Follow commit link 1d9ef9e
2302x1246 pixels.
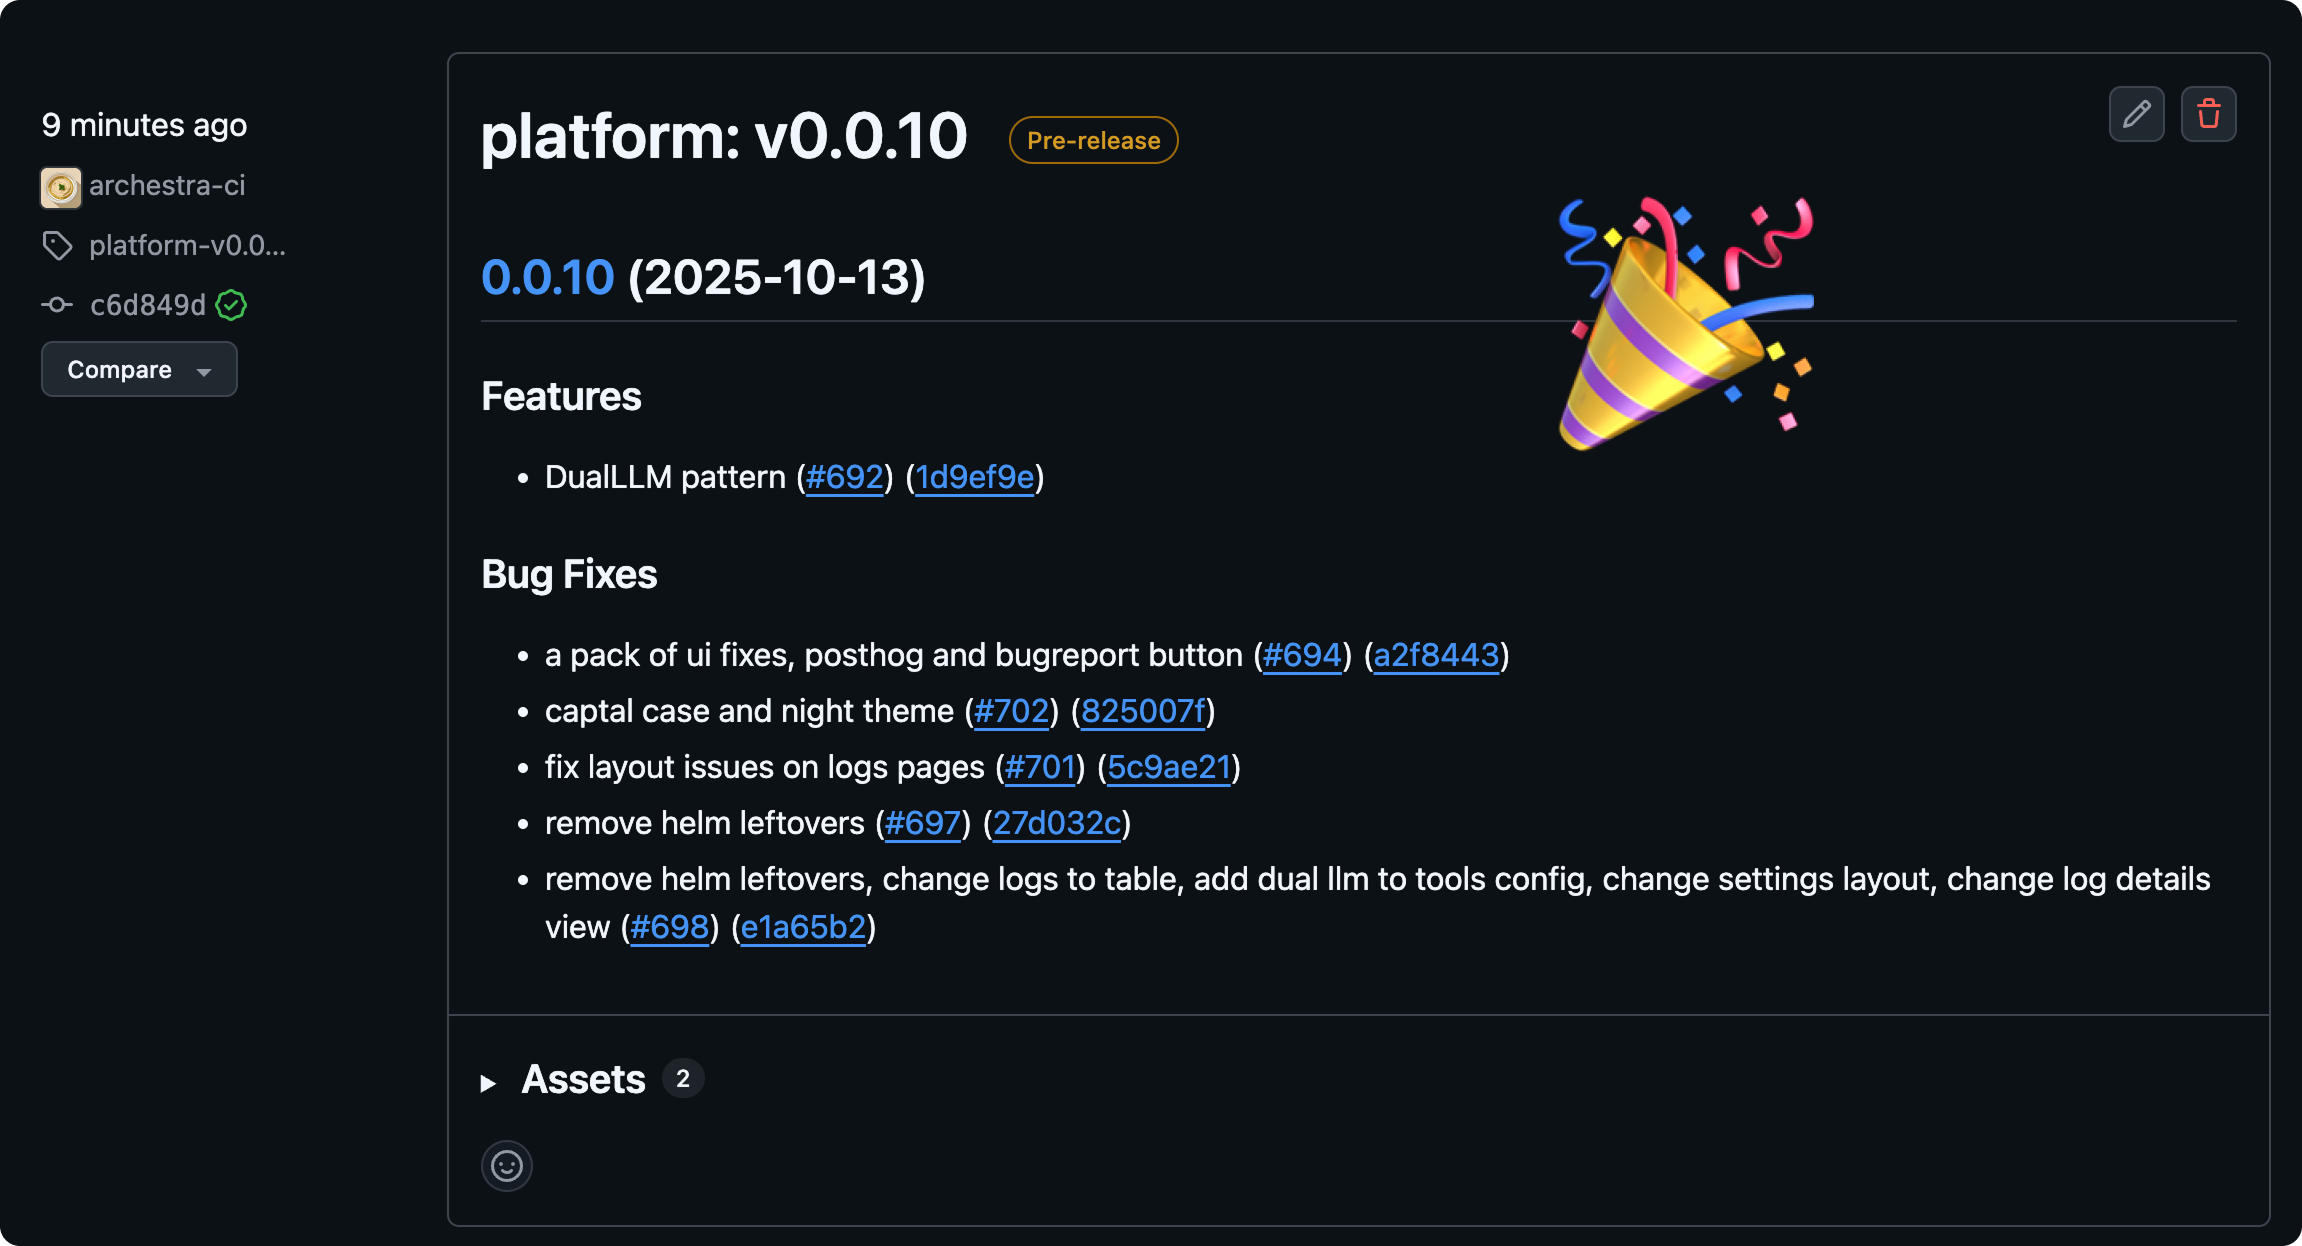[x=974, y=477]
